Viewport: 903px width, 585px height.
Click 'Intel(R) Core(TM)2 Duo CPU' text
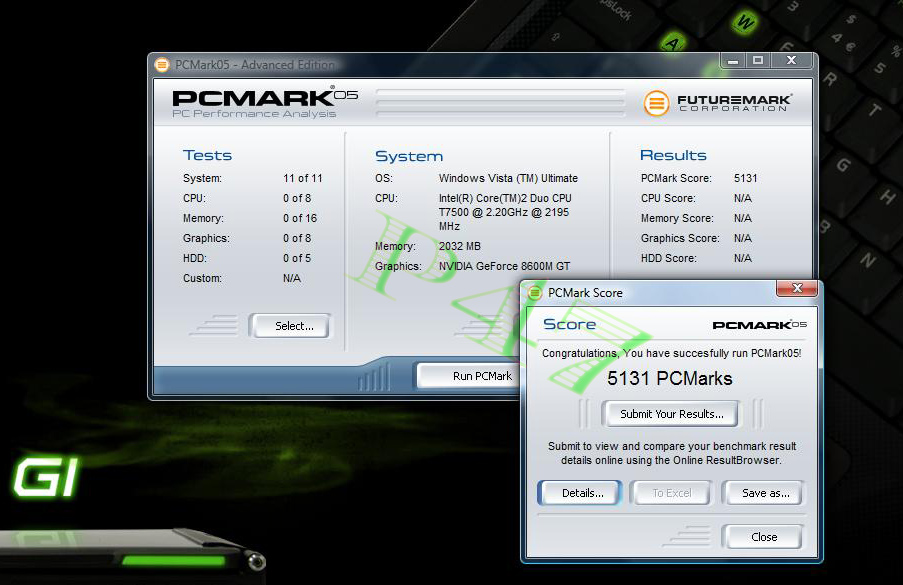point(505,198)
